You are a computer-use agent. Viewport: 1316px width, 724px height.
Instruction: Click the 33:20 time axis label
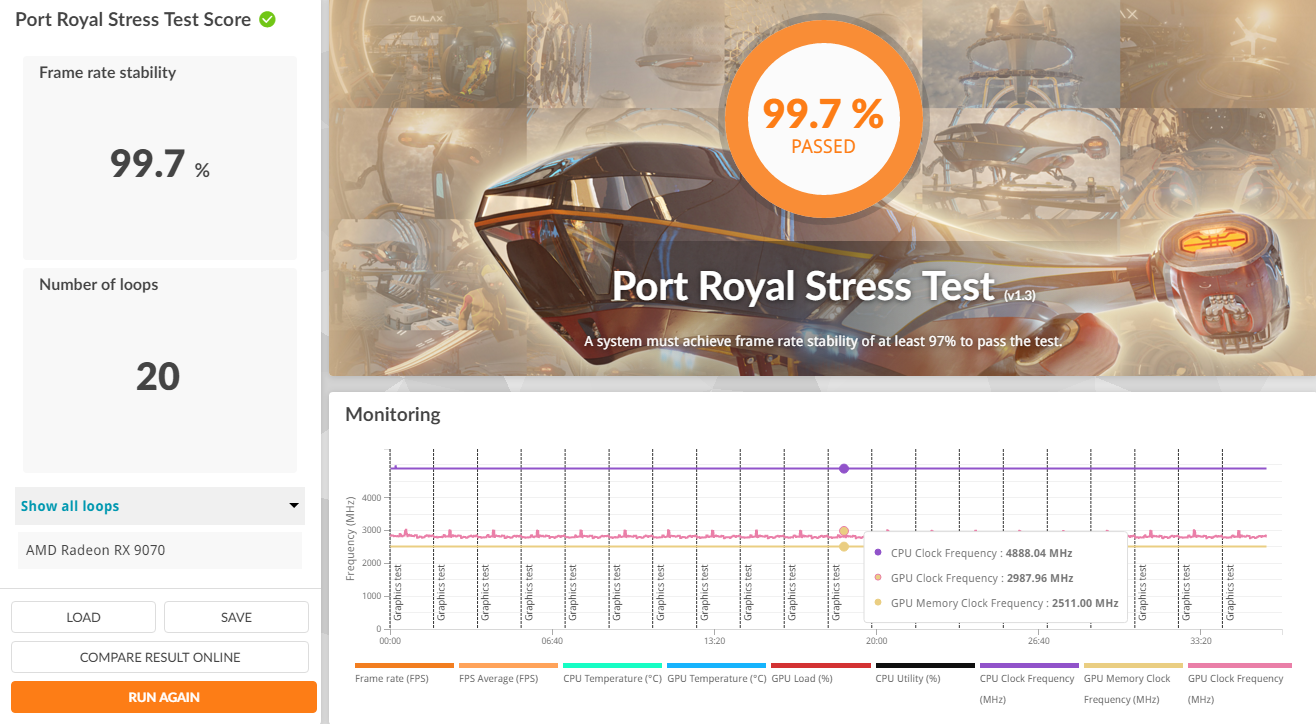[x=1201, y=641]
